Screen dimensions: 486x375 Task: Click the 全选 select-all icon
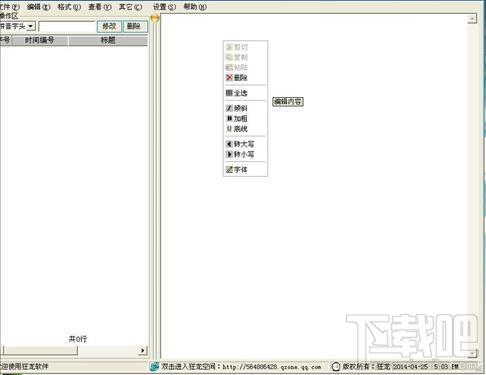(x=229, y=93)
